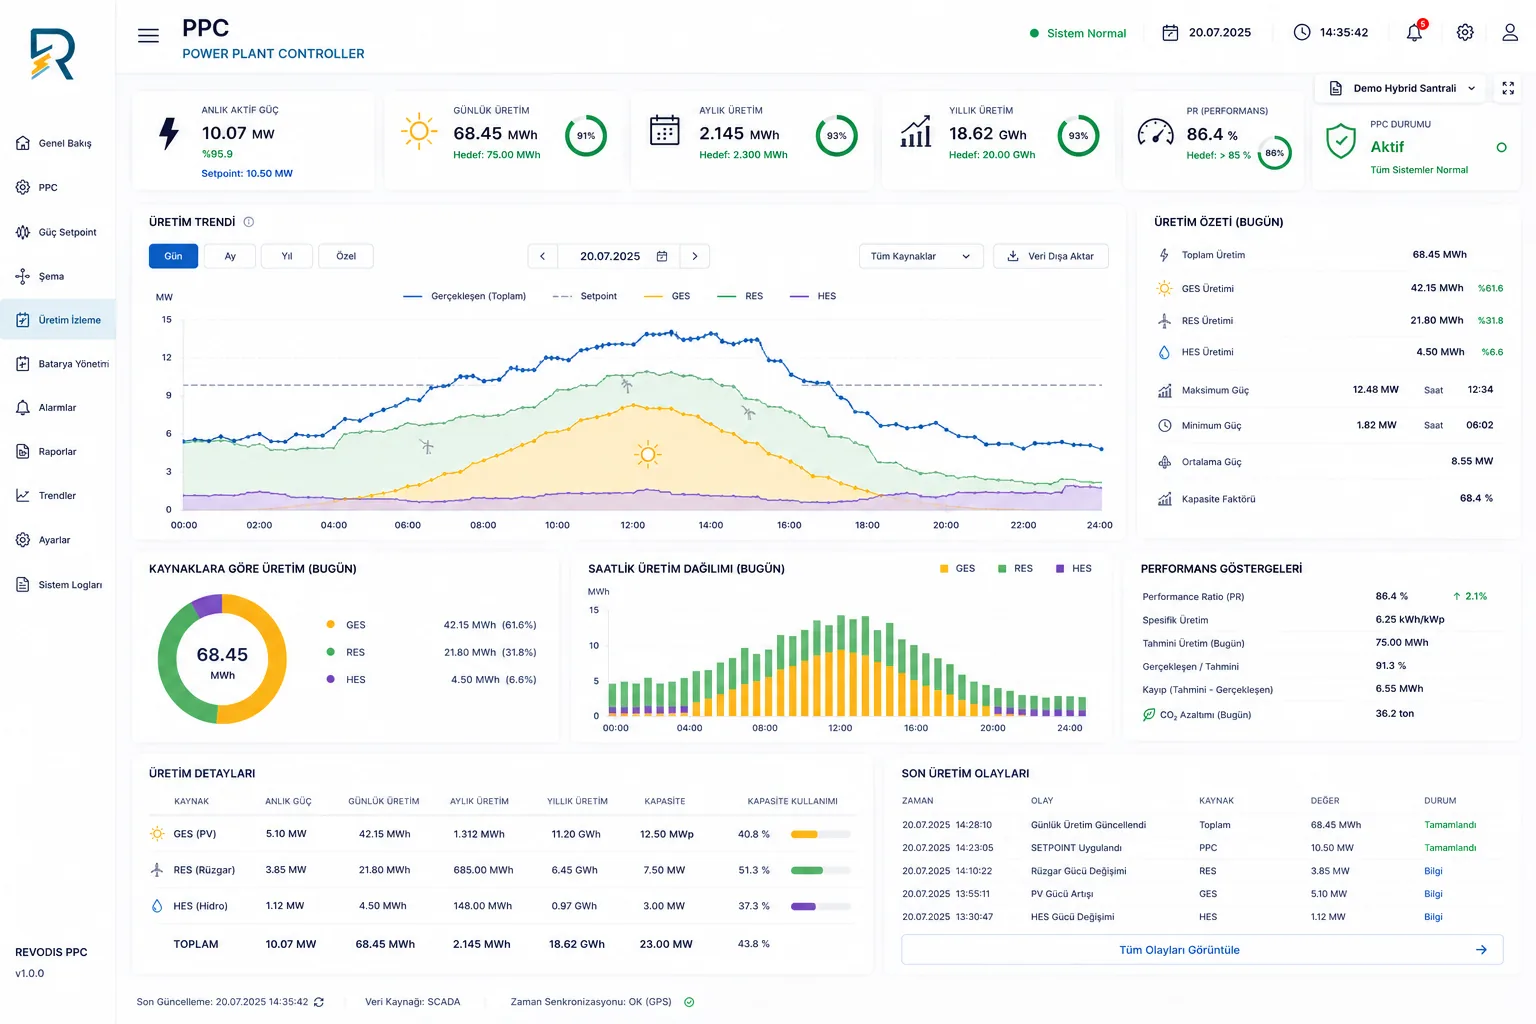
Task: Click the Üretim Trendi info icon
Action: click(249, 222)
